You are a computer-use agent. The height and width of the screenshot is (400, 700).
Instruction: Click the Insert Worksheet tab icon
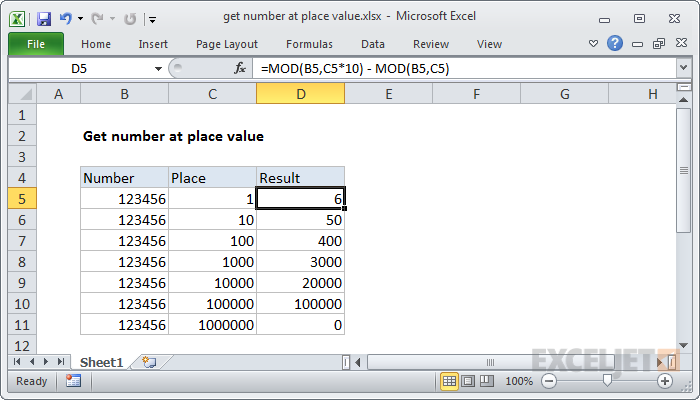pos(149,362)
